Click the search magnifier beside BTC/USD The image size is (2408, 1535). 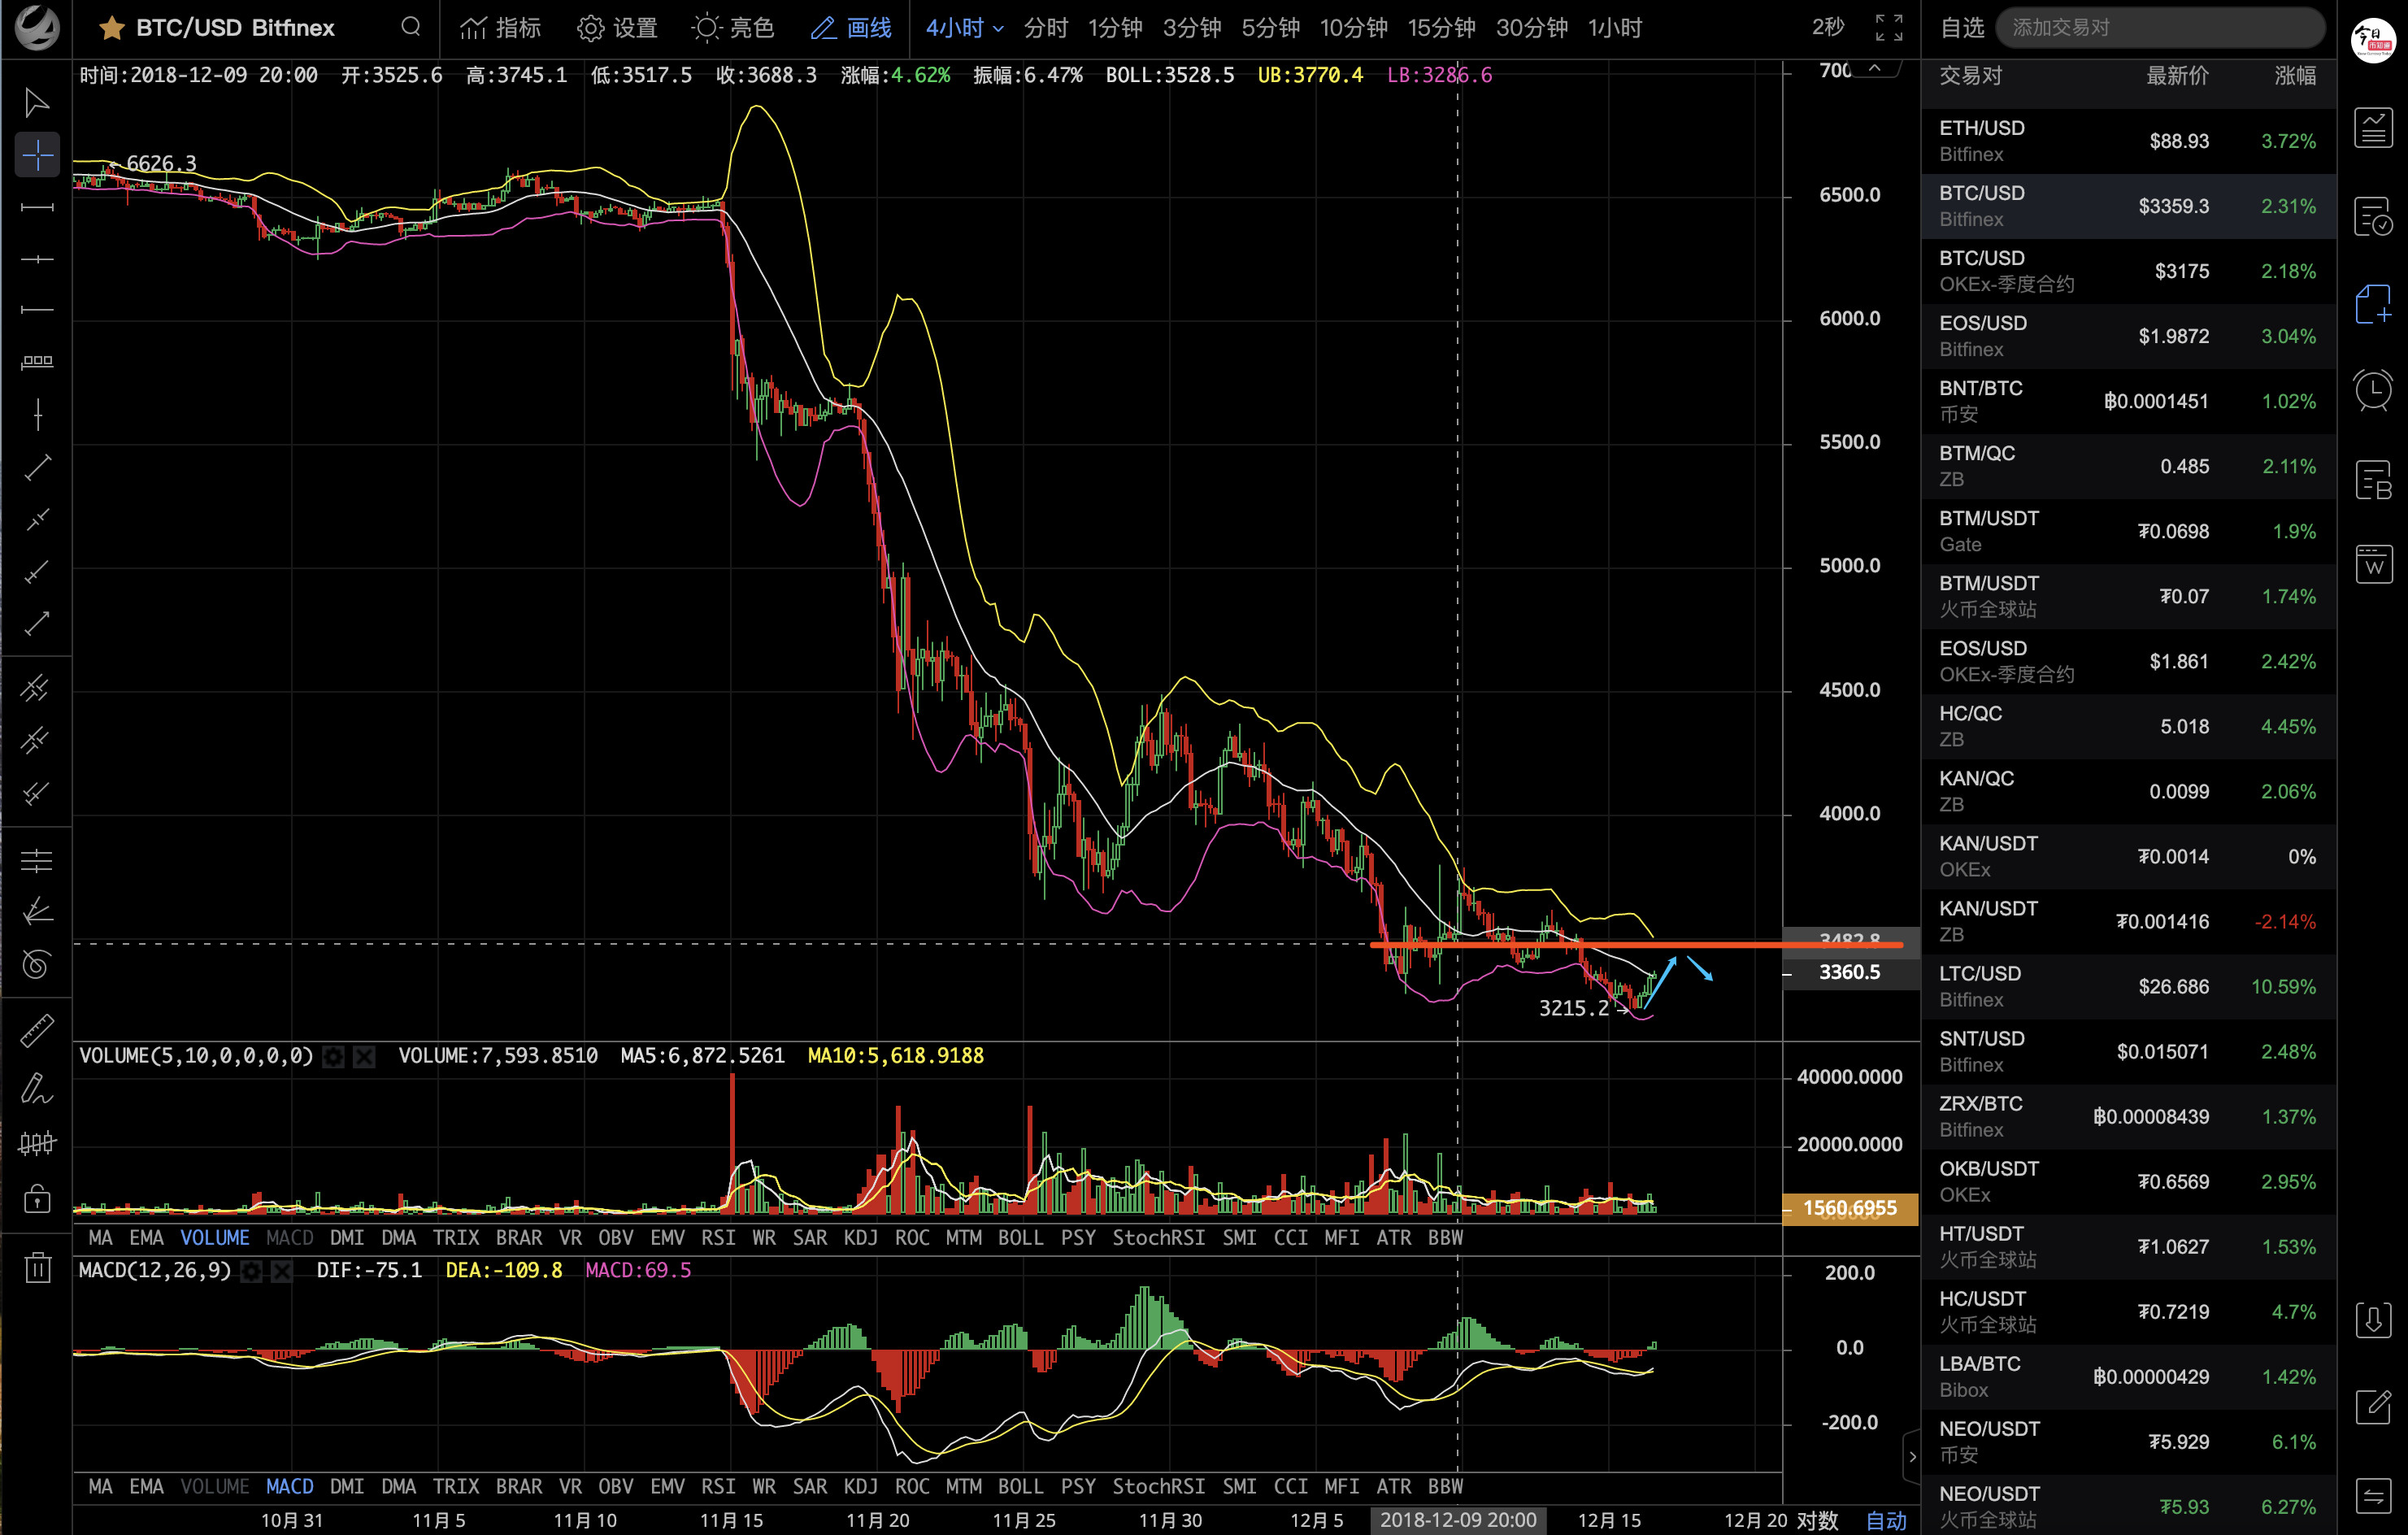click(x=410, y=27)
